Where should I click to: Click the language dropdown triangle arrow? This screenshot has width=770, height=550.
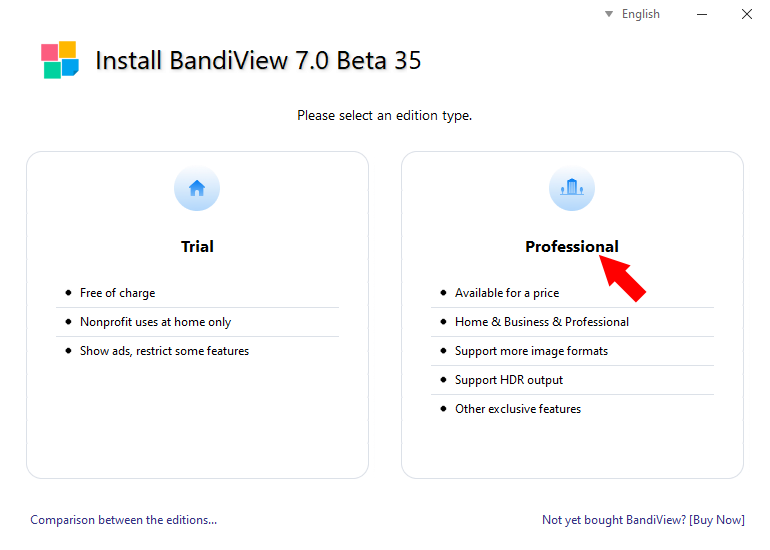point(609,14)
